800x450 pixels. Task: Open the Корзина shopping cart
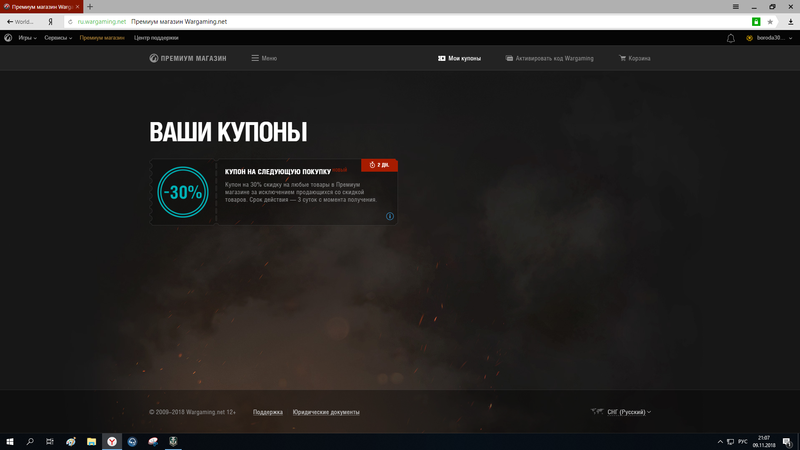click(x=635, y=58)
